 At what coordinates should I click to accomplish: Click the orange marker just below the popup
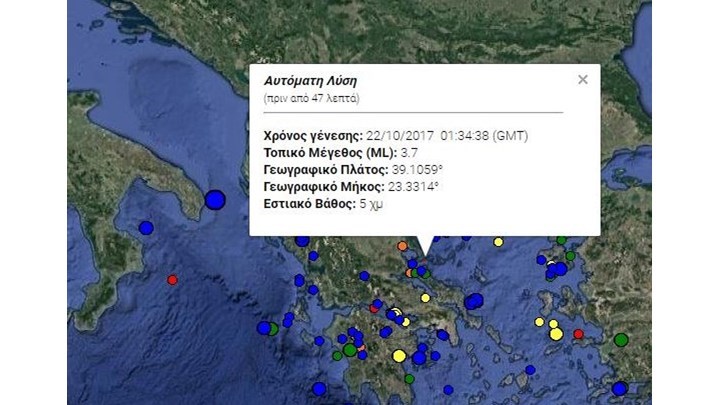402,246
